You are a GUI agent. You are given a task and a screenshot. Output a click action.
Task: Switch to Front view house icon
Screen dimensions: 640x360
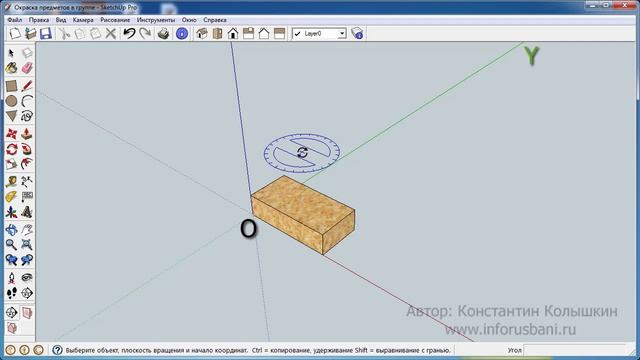click(x=233, y=33)
